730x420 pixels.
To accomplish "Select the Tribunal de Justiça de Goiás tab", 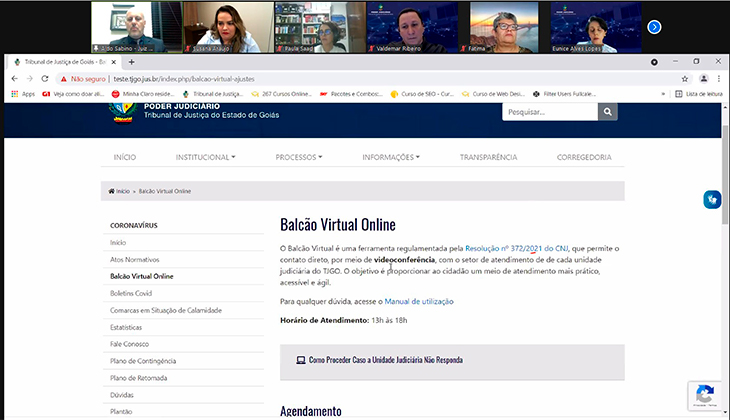I will point(65,62).
